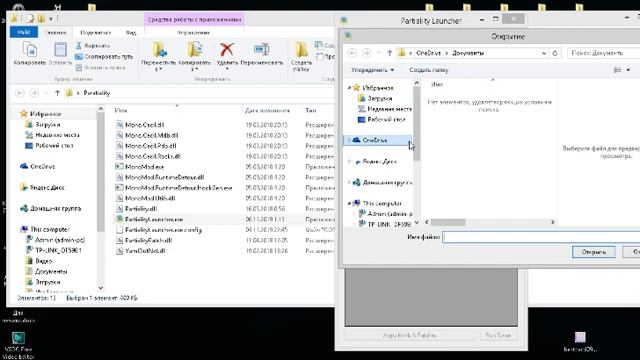Select the docx file icon on the desktop
The image size is (640, 360).
18,316
